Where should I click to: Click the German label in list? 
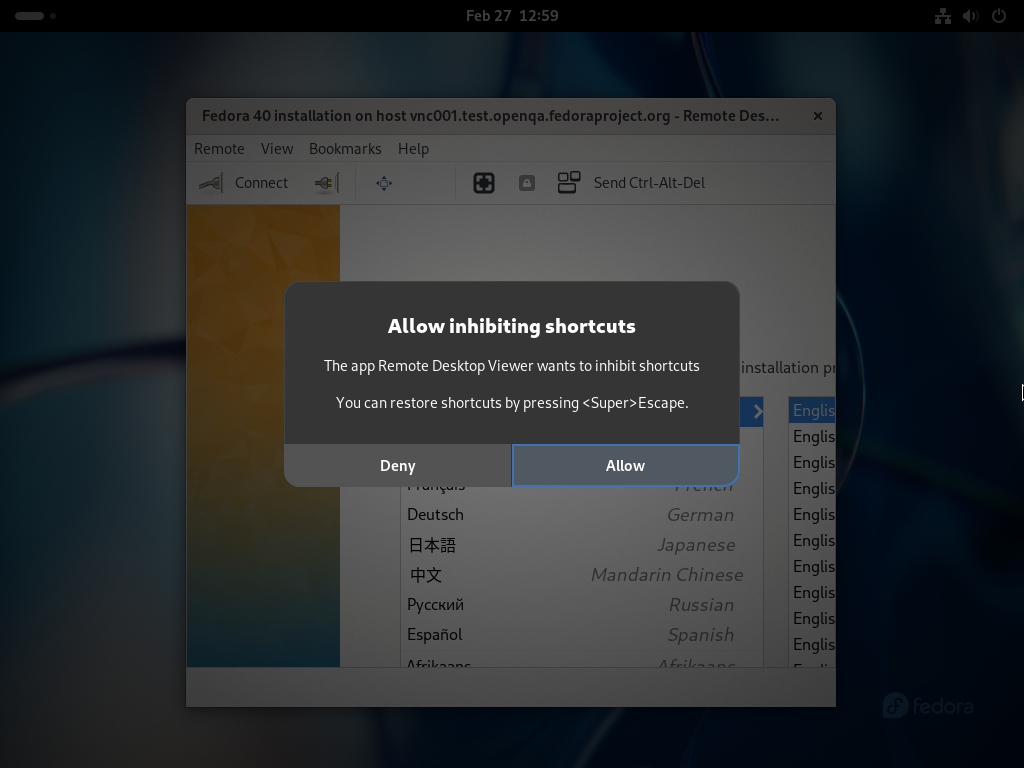(x=701, y=515)
